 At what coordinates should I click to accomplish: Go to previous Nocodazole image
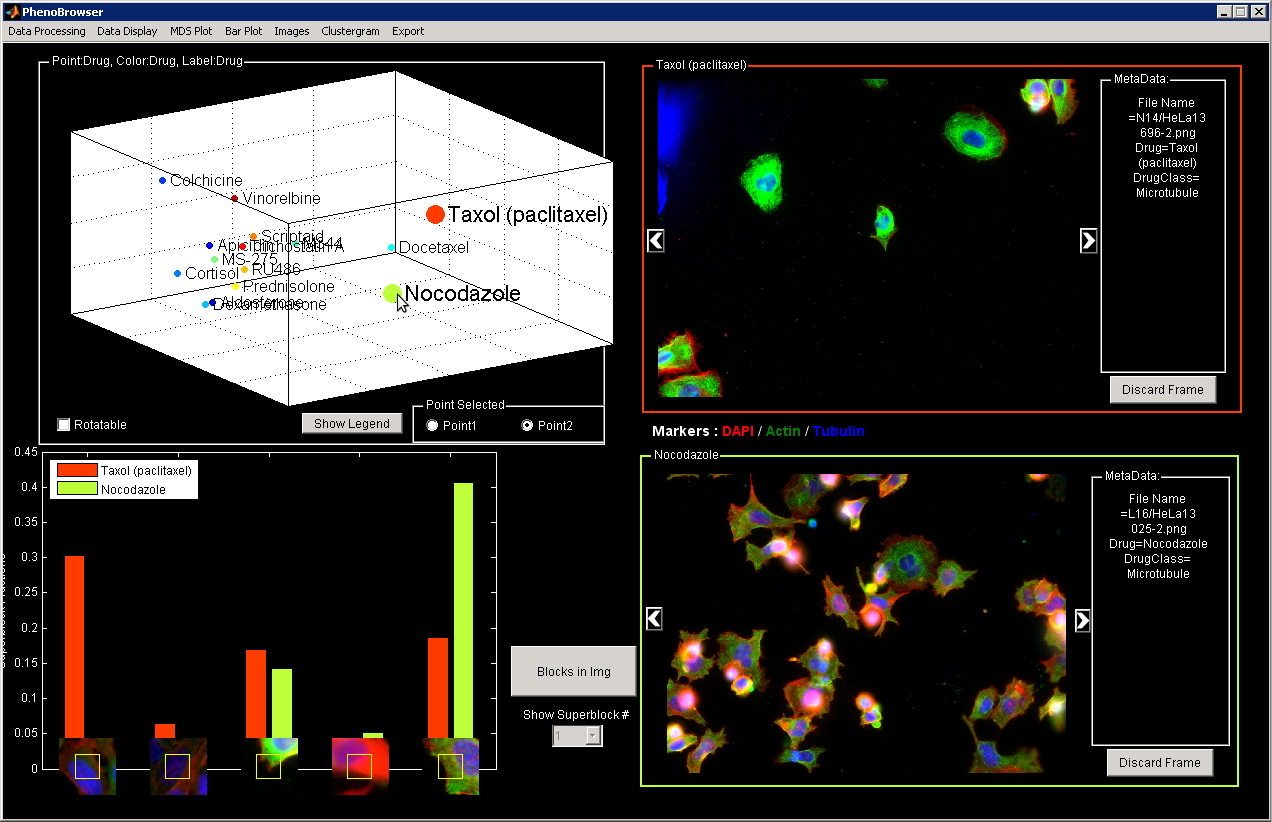(654, 619)
